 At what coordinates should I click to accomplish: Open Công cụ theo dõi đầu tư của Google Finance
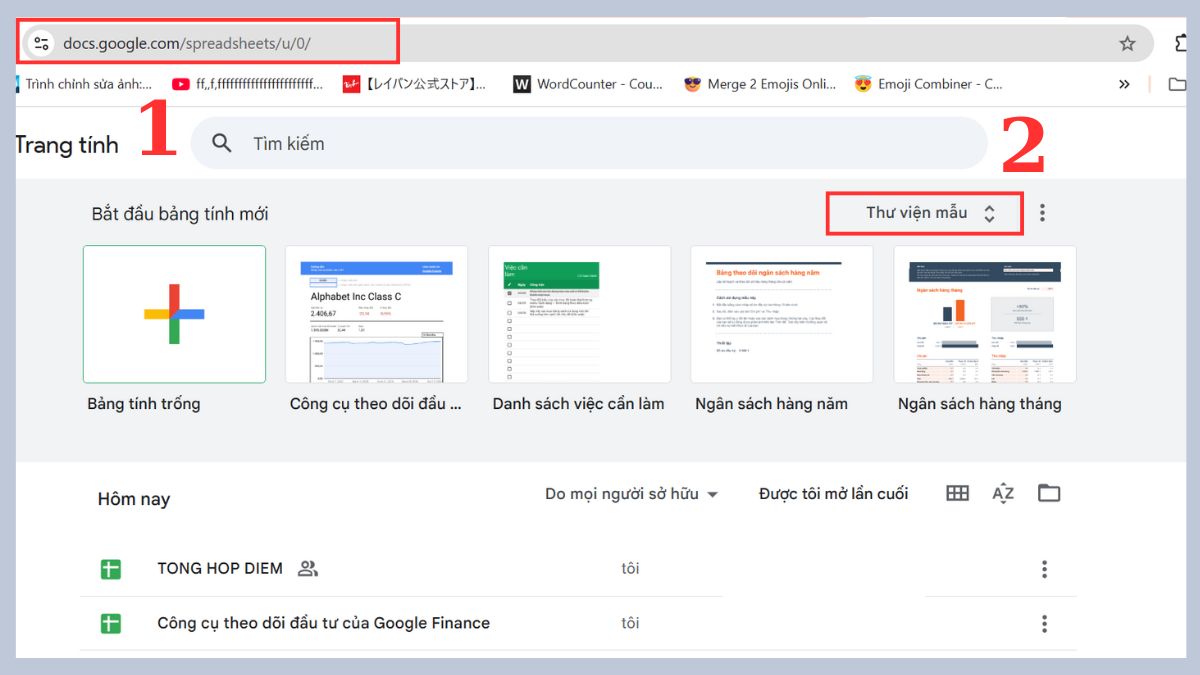[x=322, y=622]
